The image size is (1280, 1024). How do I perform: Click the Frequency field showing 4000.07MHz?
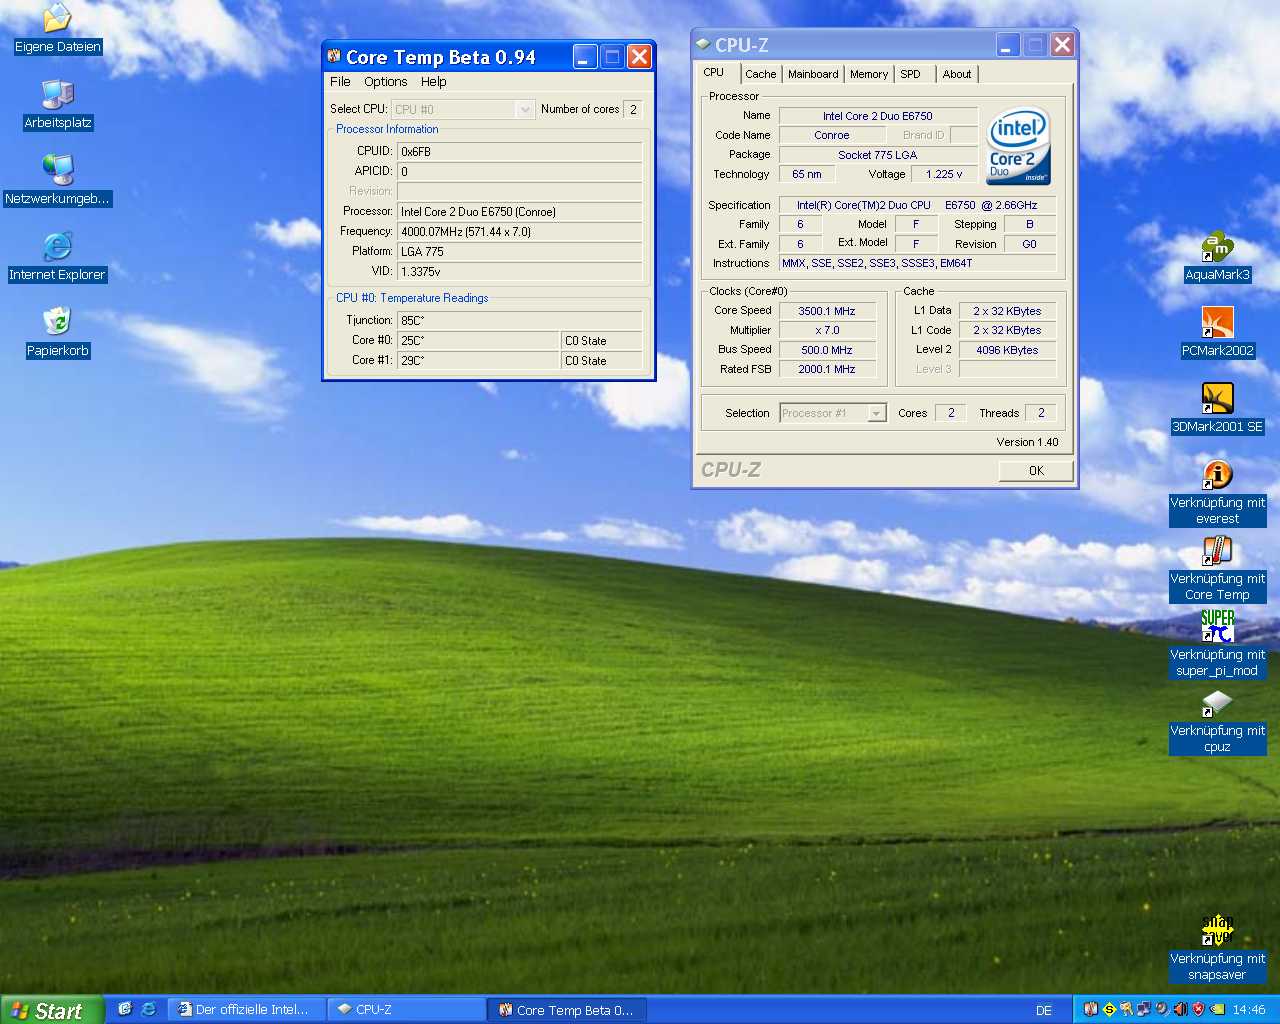(519, 232)
